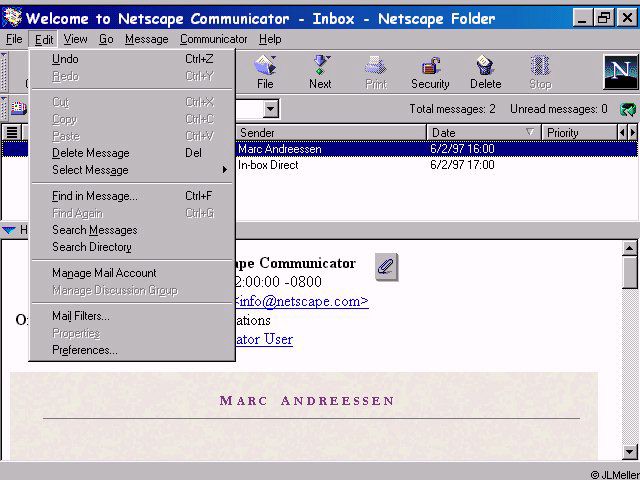
Task: Open the Security toolbar button
Action: pos(430,72)
